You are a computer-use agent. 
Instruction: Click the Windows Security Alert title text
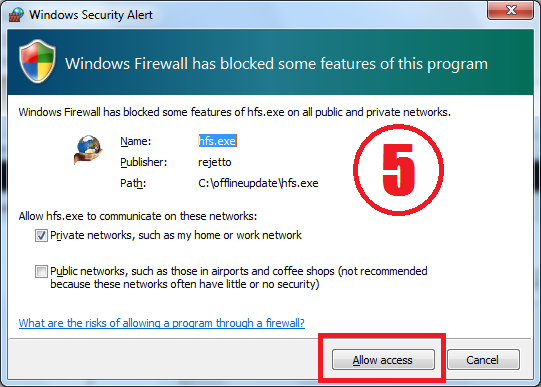(91, 15)
